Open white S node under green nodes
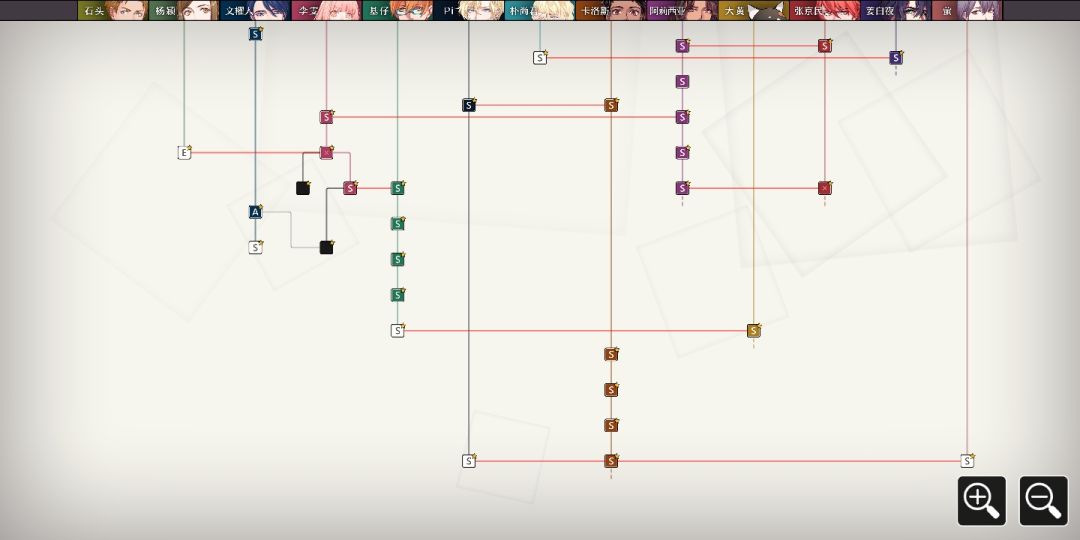Screen dimensions: 1080x540 [x=397, y=331]
